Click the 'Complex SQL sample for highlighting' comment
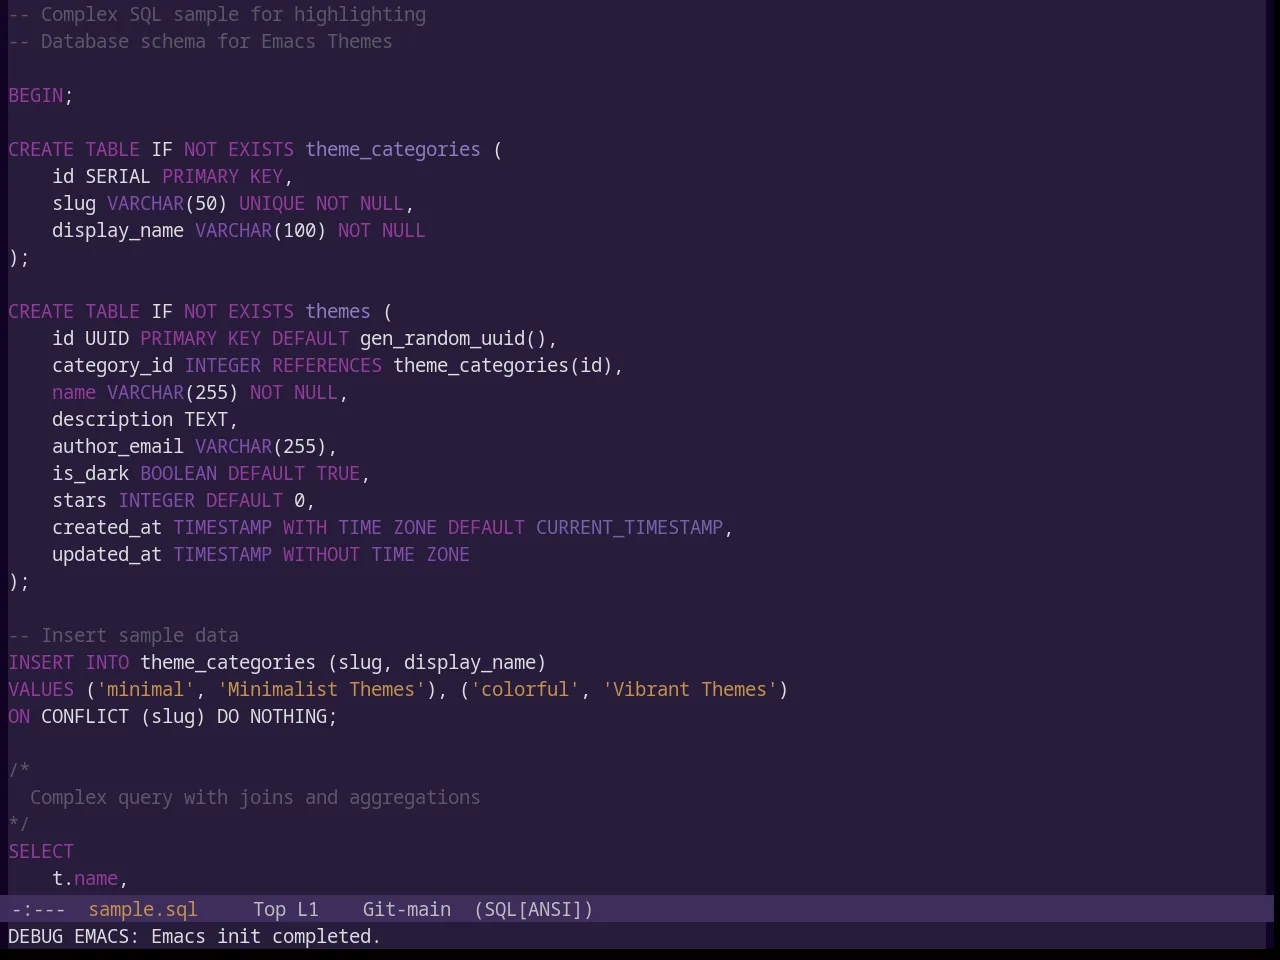This screenshot has height=960, width=1280. click(217, 14)
